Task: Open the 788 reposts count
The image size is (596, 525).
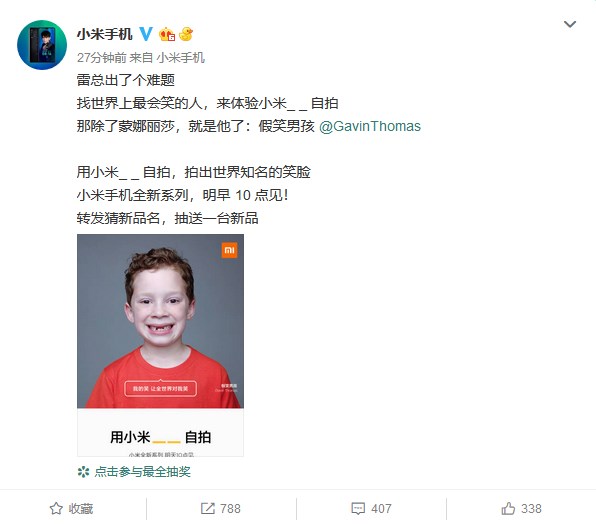Action: 230,509
